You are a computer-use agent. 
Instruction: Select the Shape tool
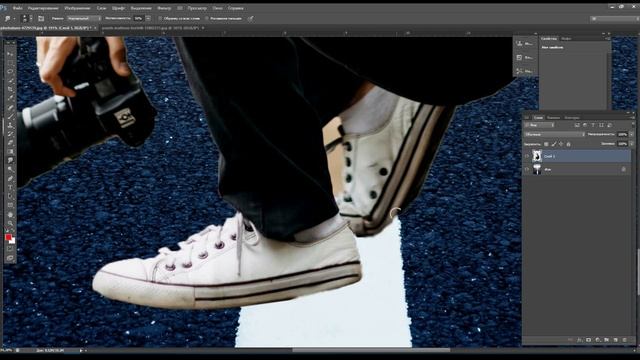click(10, 205)
